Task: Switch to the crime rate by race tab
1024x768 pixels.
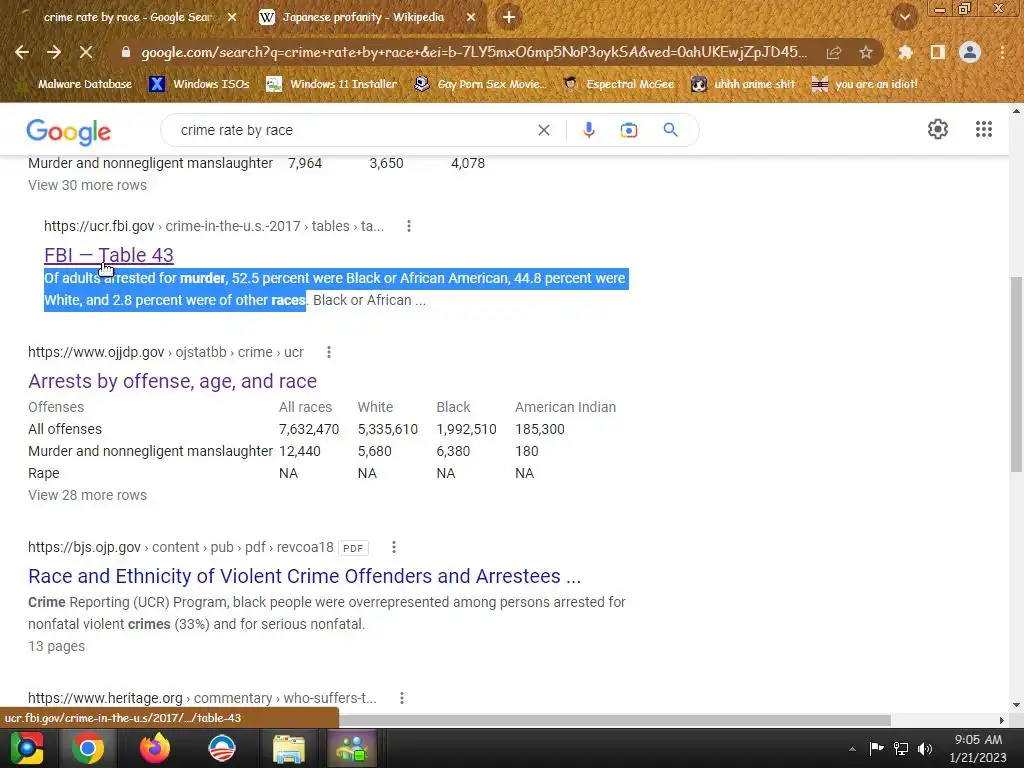Action: tap(128, 18)
